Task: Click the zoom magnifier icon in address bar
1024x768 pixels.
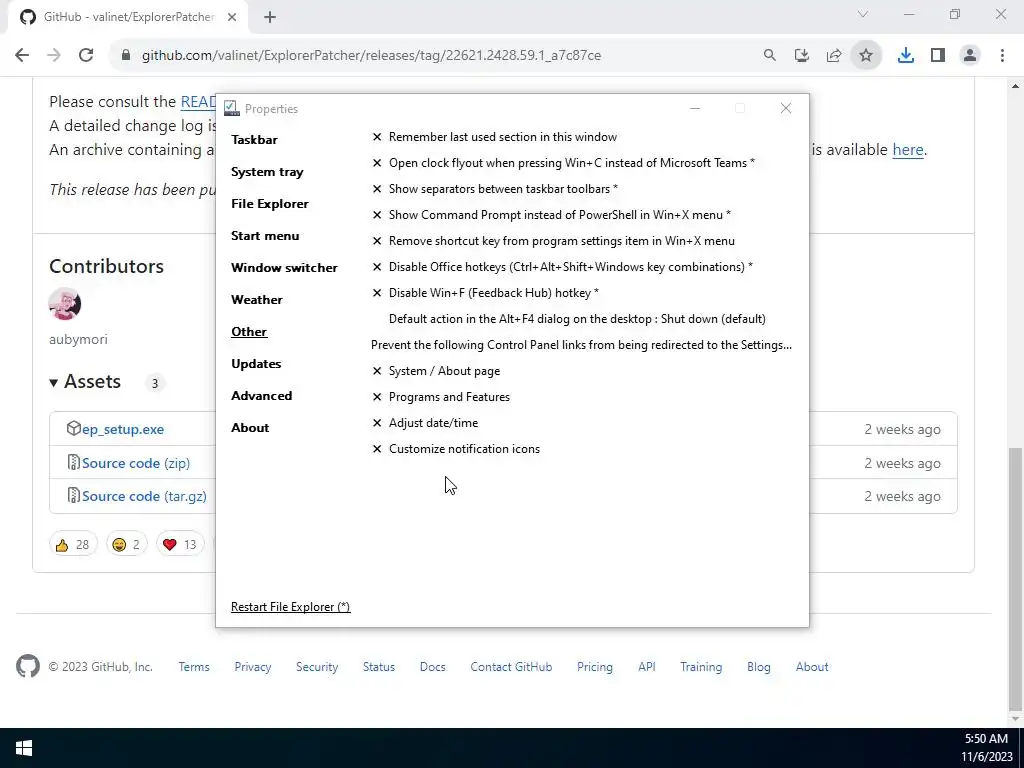Action: [770, 56]
